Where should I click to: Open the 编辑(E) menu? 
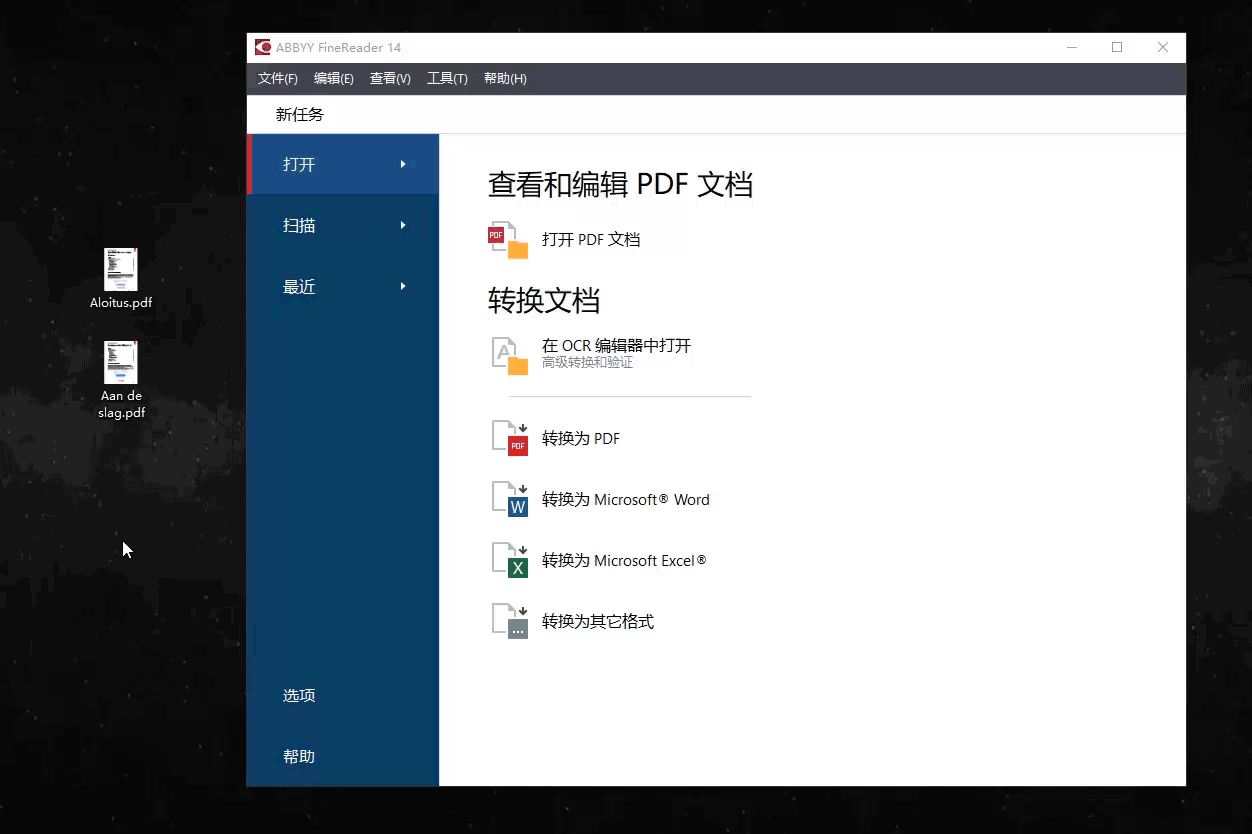[x=334, y=79]
